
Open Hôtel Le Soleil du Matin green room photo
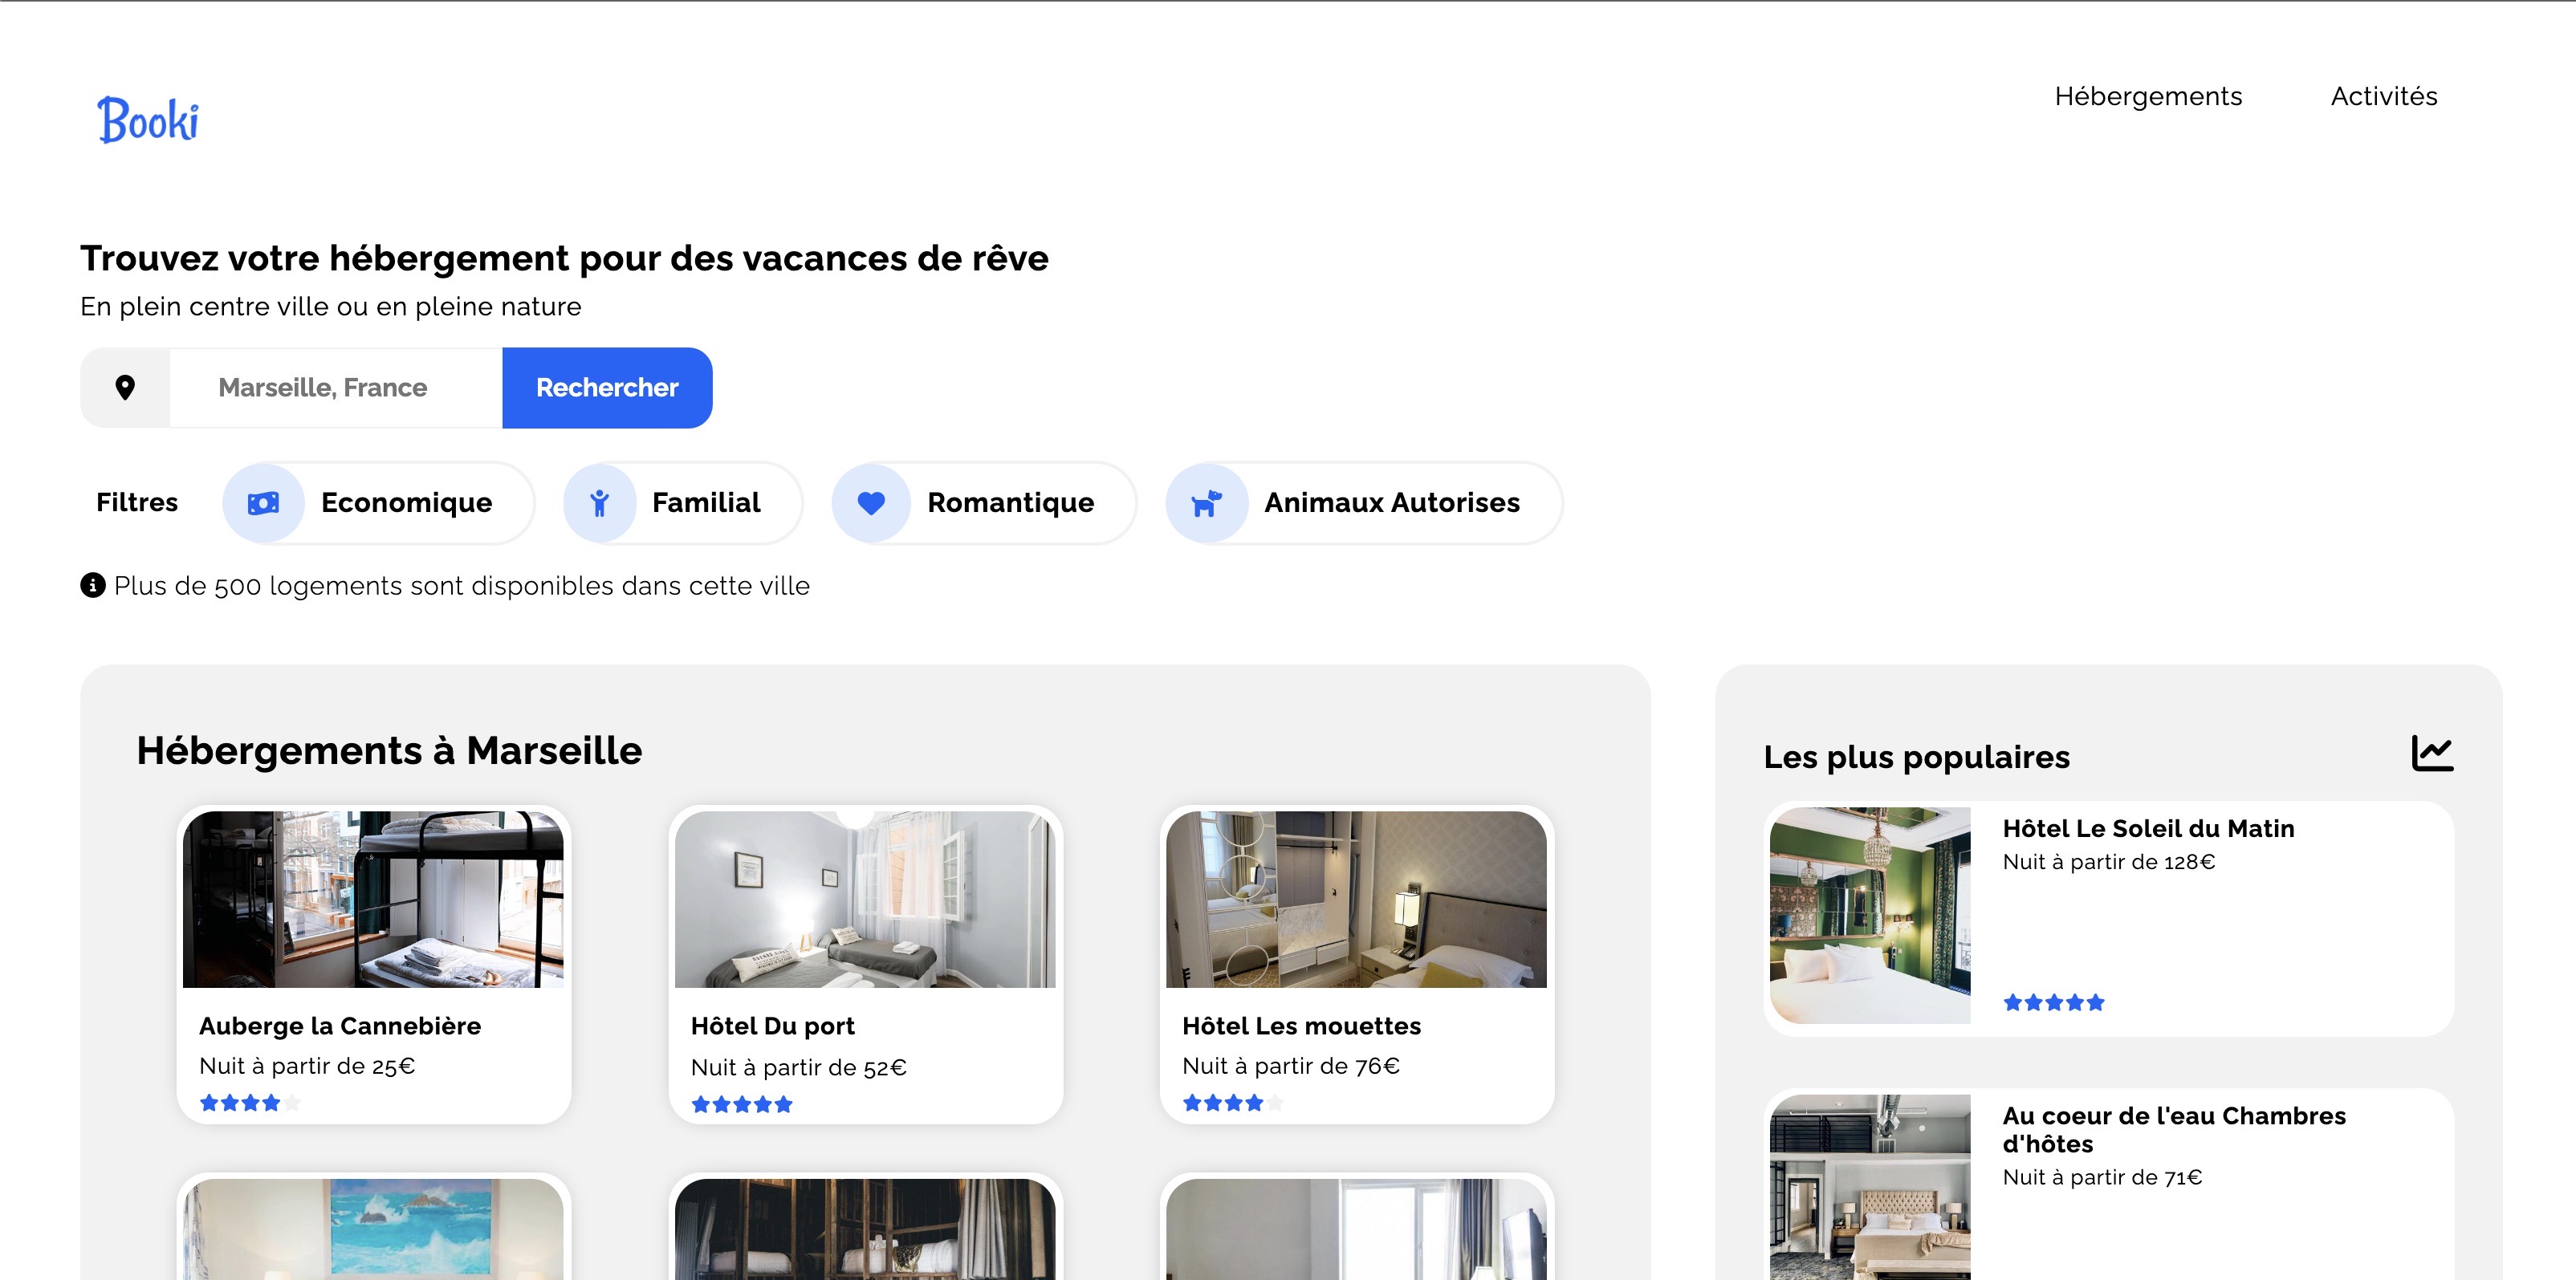click(x=1870, y=915)
